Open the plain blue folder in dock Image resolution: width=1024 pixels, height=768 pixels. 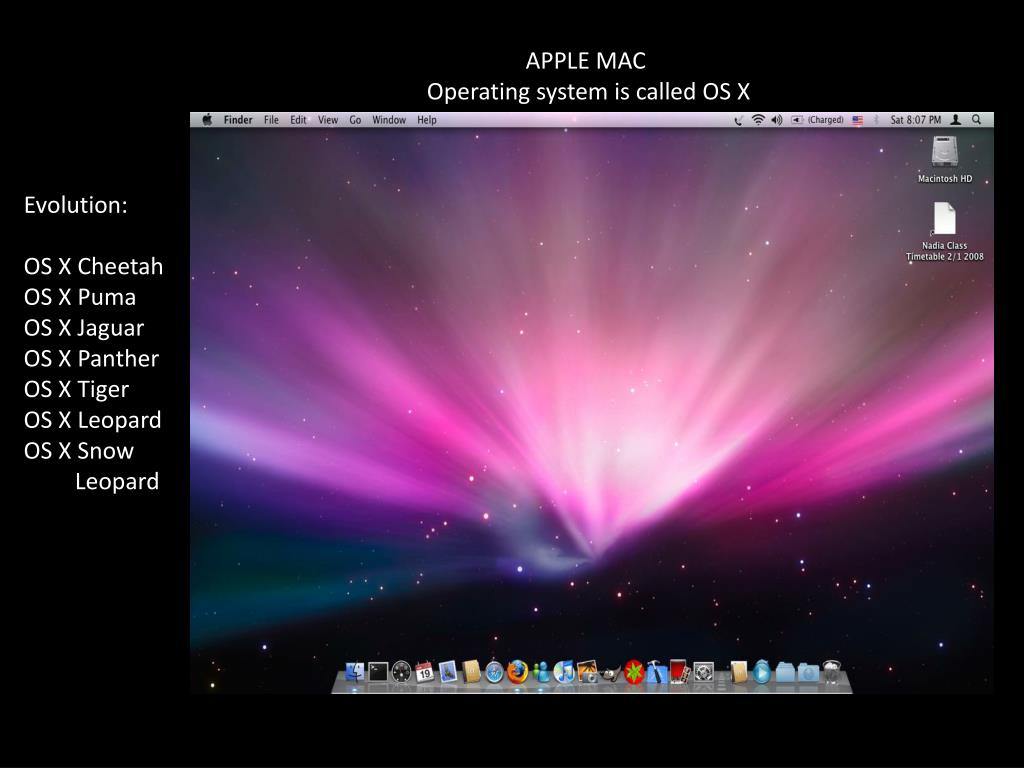click(785, 672)
